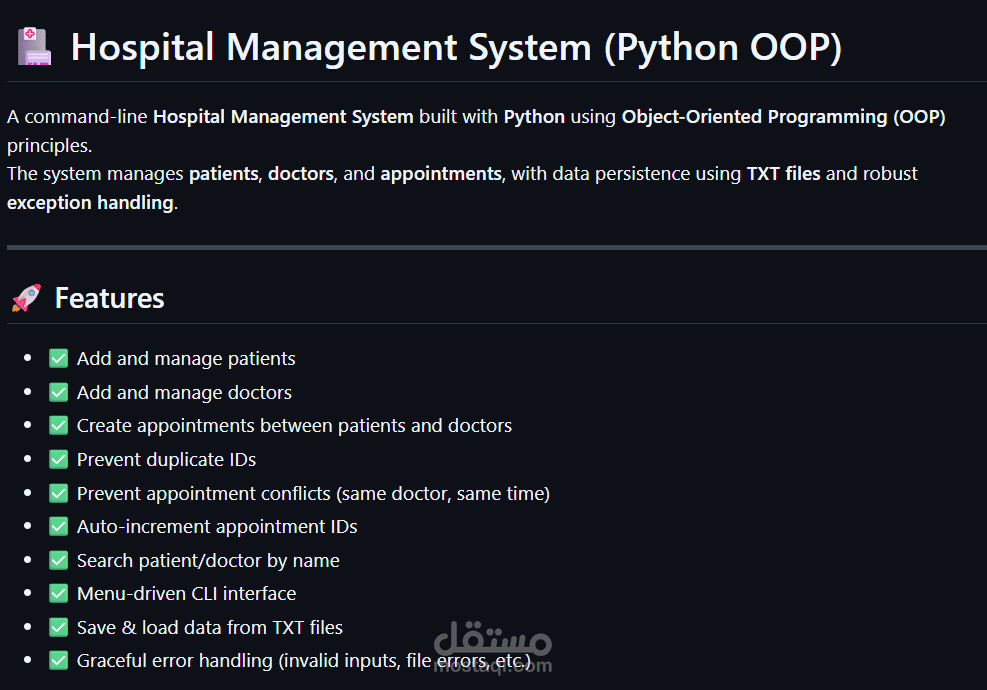Click the bold word 'Python' in the description
Viewport: 987px width, 690px height.
point(534,117)
